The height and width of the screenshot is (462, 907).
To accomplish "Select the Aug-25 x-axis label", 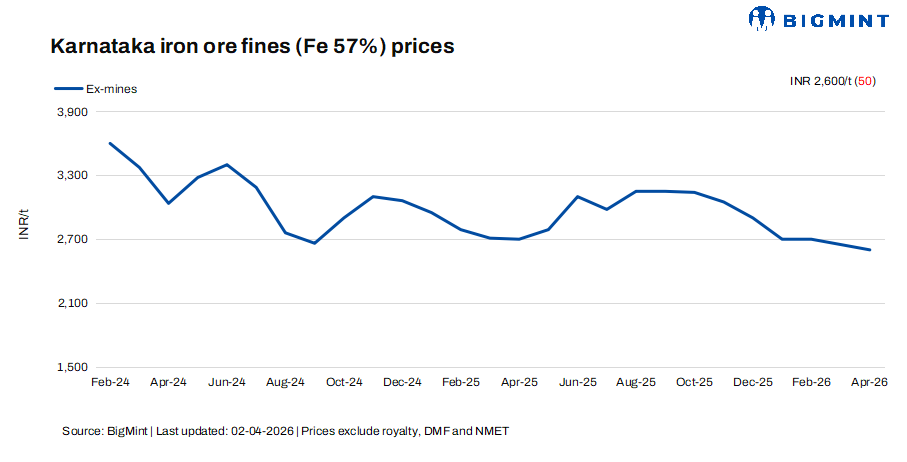I will (x=636, y=382).
